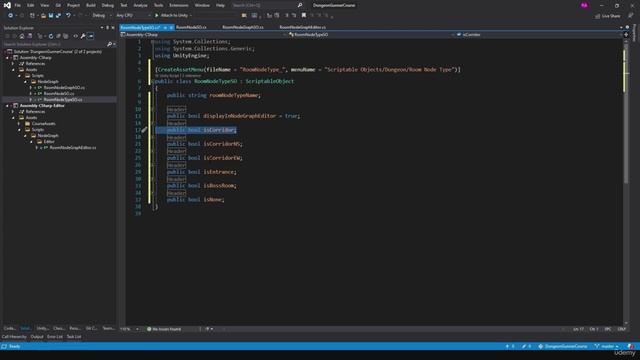The image size is (640, 360).
Task: Click Solution Explorer Preview Selected Items icon
Action: coord(91,36)
